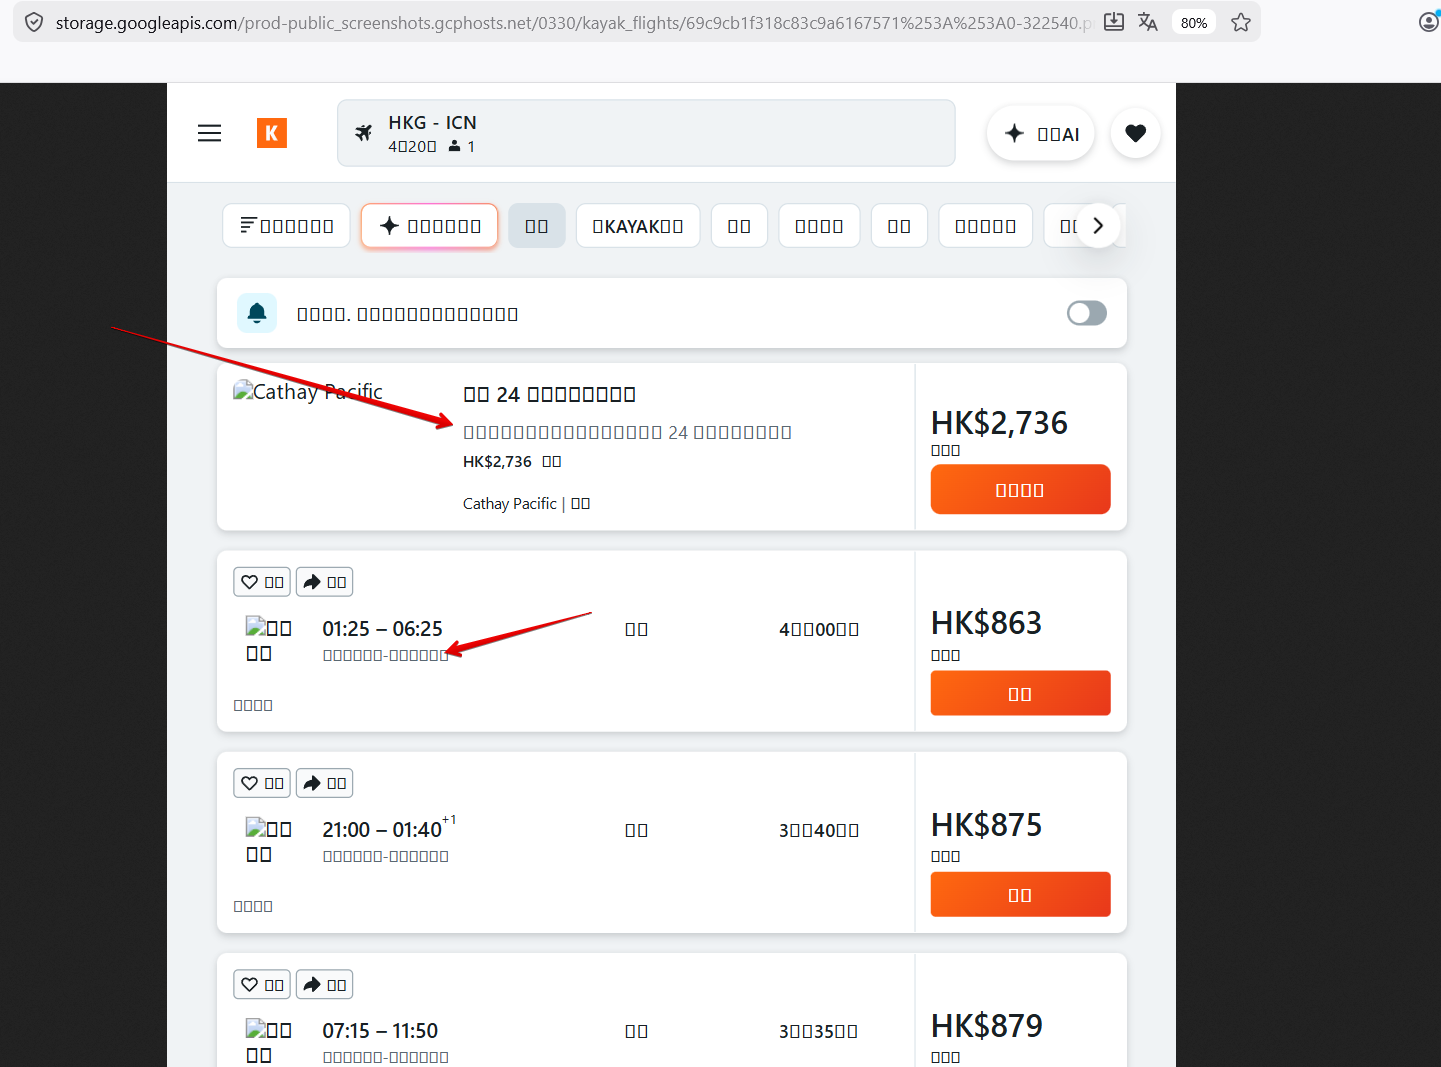The height and width of the screenshot is (1067, 1441).
Task: Click the price alert bell icon
Action: click(x=257, y=313)
